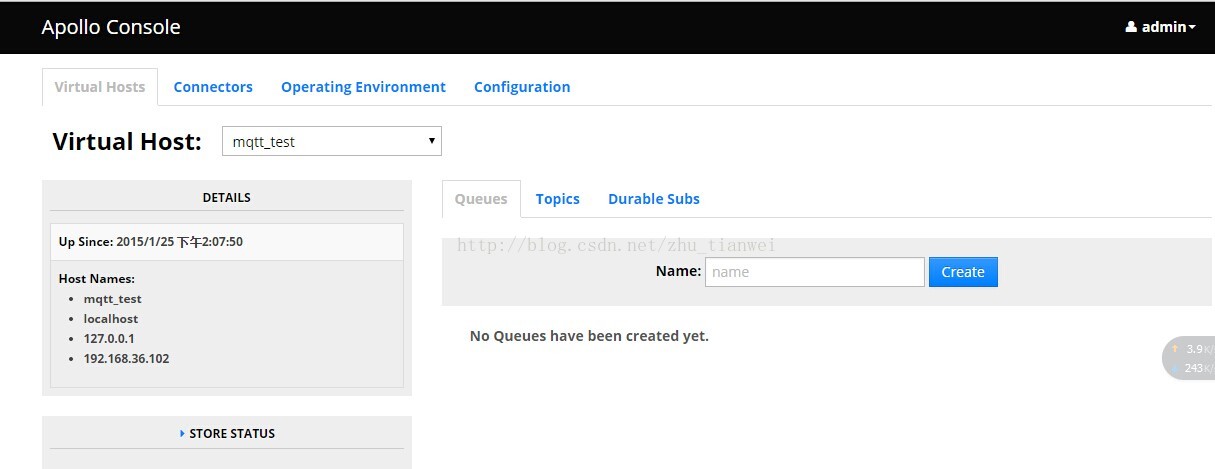The width and height of the screenshot is (1215, 469).
Task: Click the Host Names label
Action: pyautogui.click(x=97, y=279)
